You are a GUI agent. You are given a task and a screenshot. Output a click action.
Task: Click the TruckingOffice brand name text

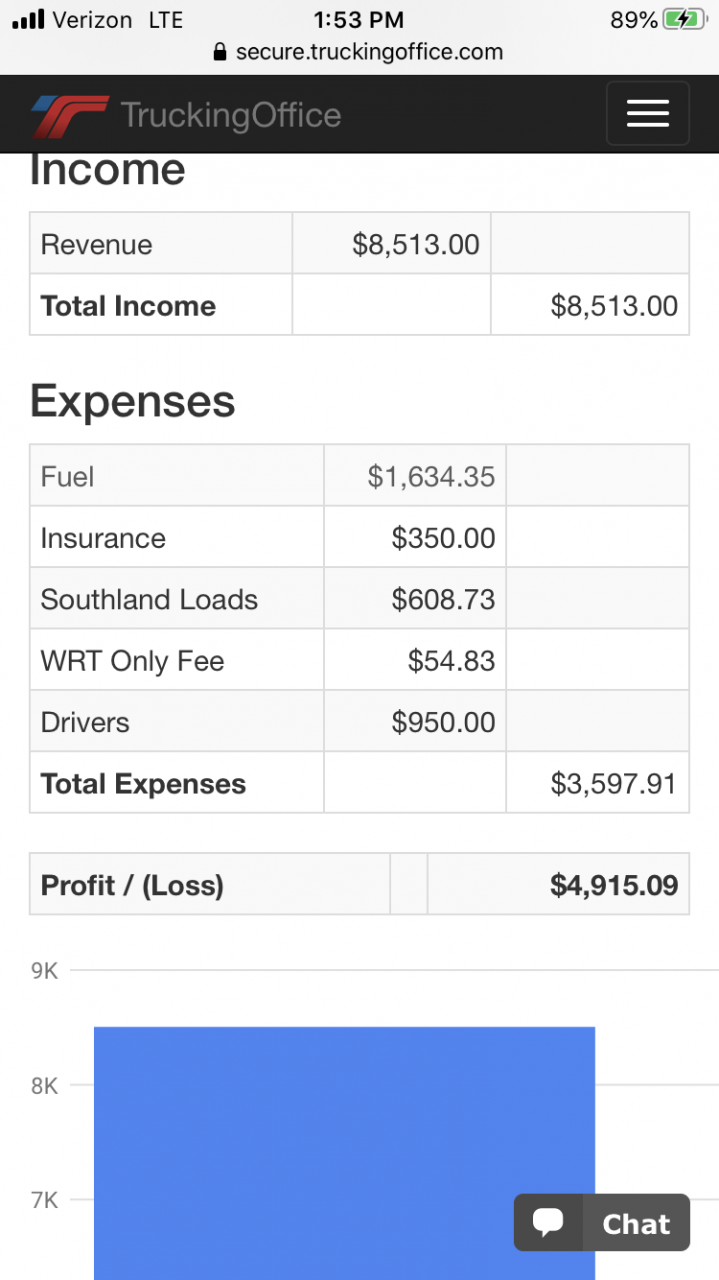tap(231, 116)
